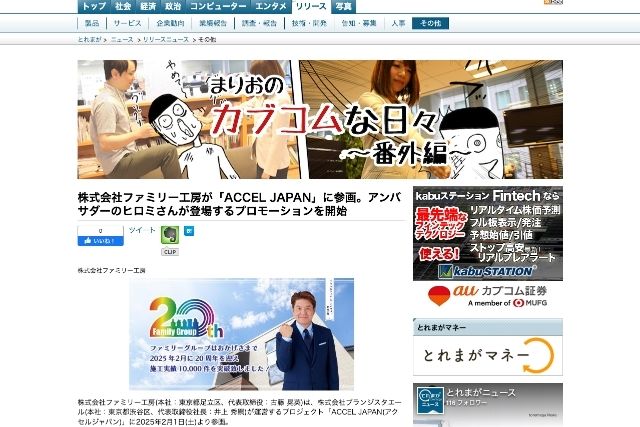This screenshot has height=427, width=640.
Task: Click the kabu STATION logo in the ad
Action: pos(487,271)
